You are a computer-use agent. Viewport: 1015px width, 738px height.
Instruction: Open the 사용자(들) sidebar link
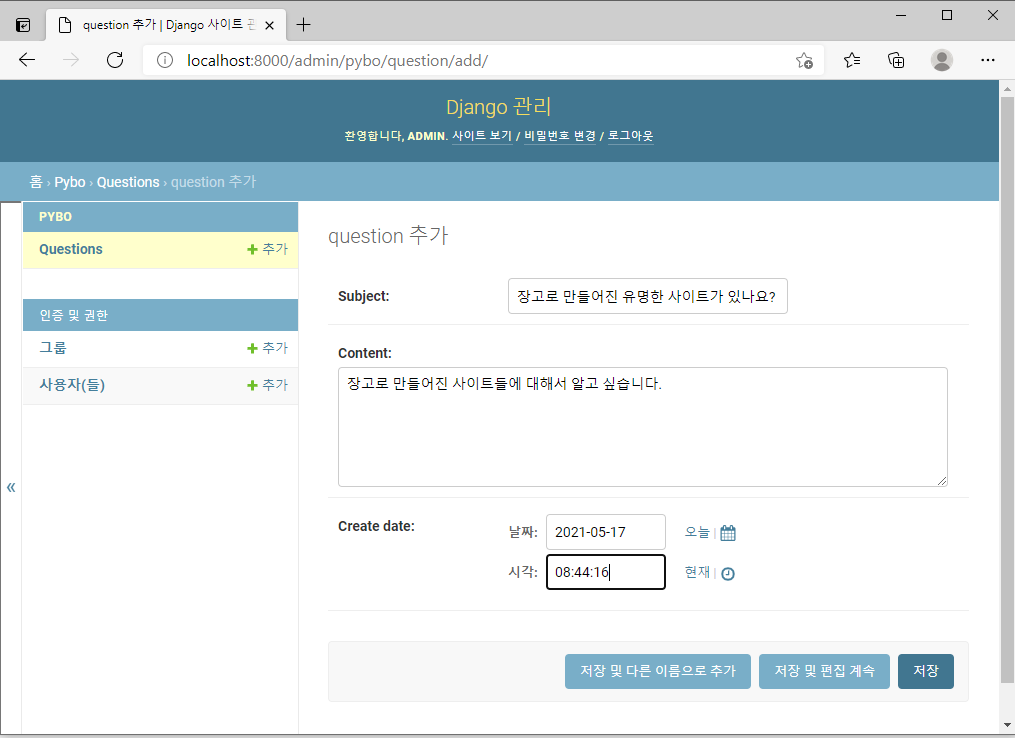[72, 385]
